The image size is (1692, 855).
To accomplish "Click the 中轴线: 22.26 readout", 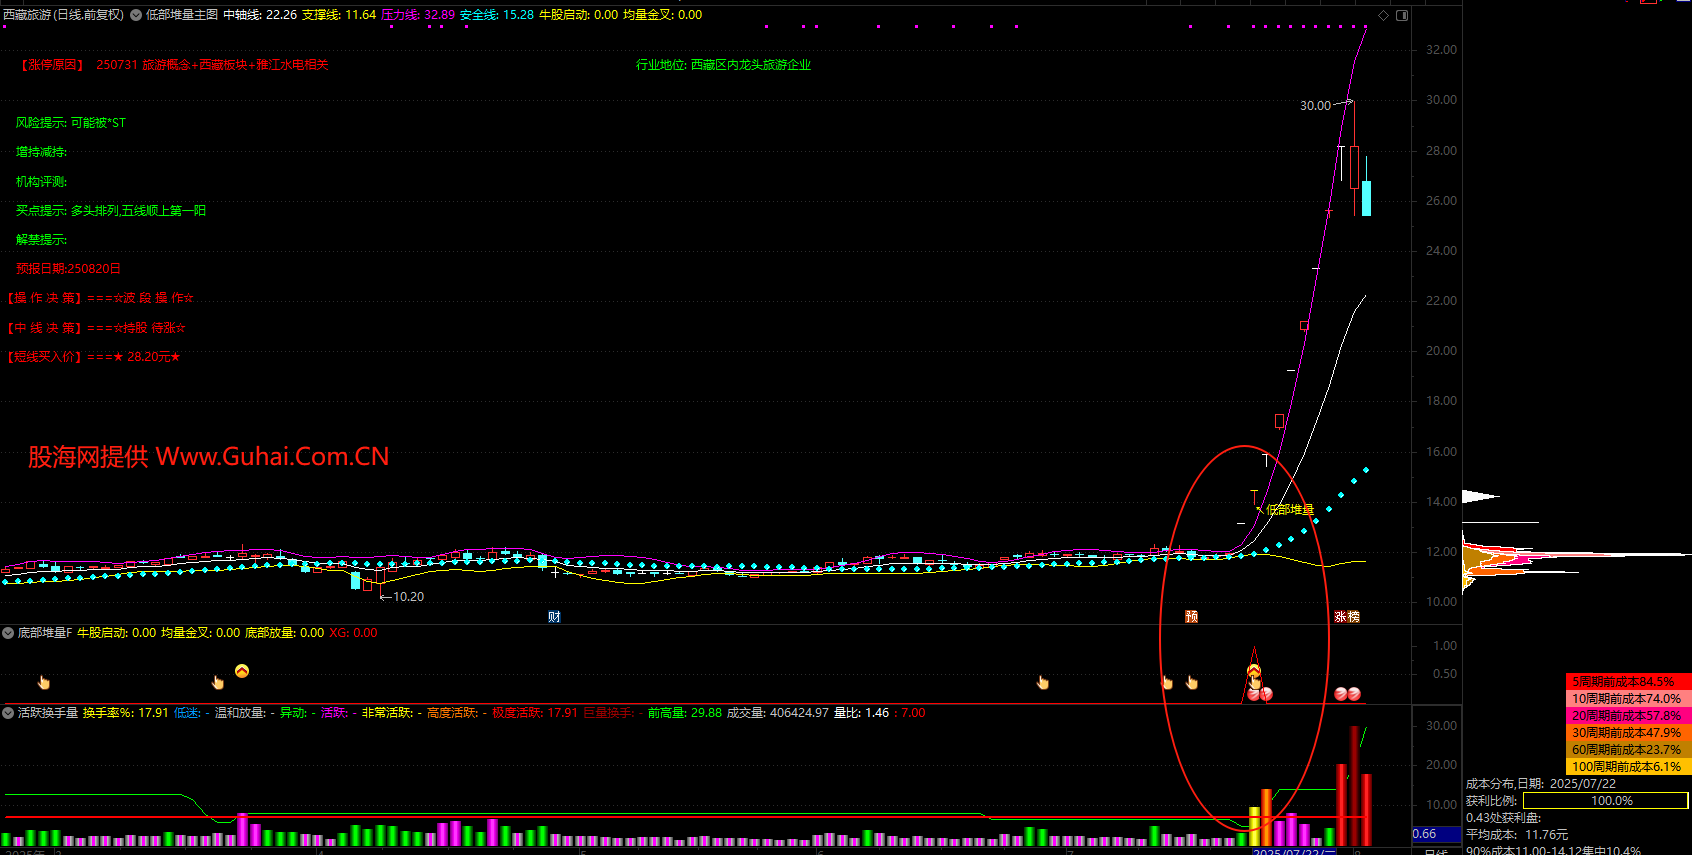I will click(x=260, y=15).
